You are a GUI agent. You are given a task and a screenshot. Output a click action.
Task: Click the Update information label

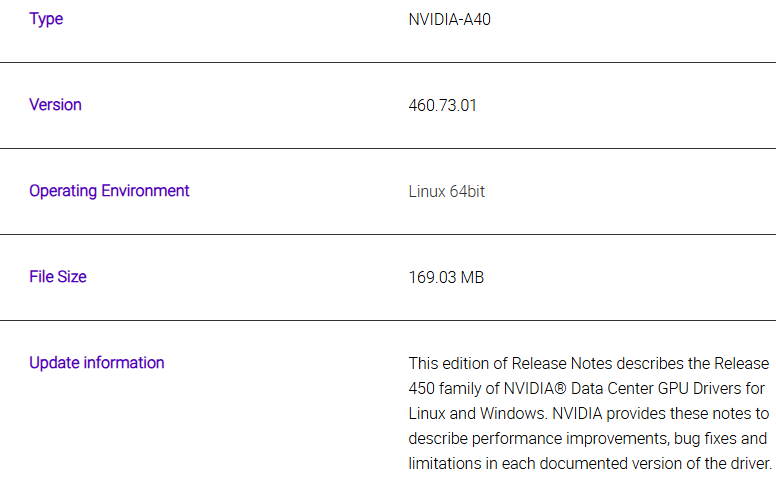pyautogui.click(x=96, y=363)
